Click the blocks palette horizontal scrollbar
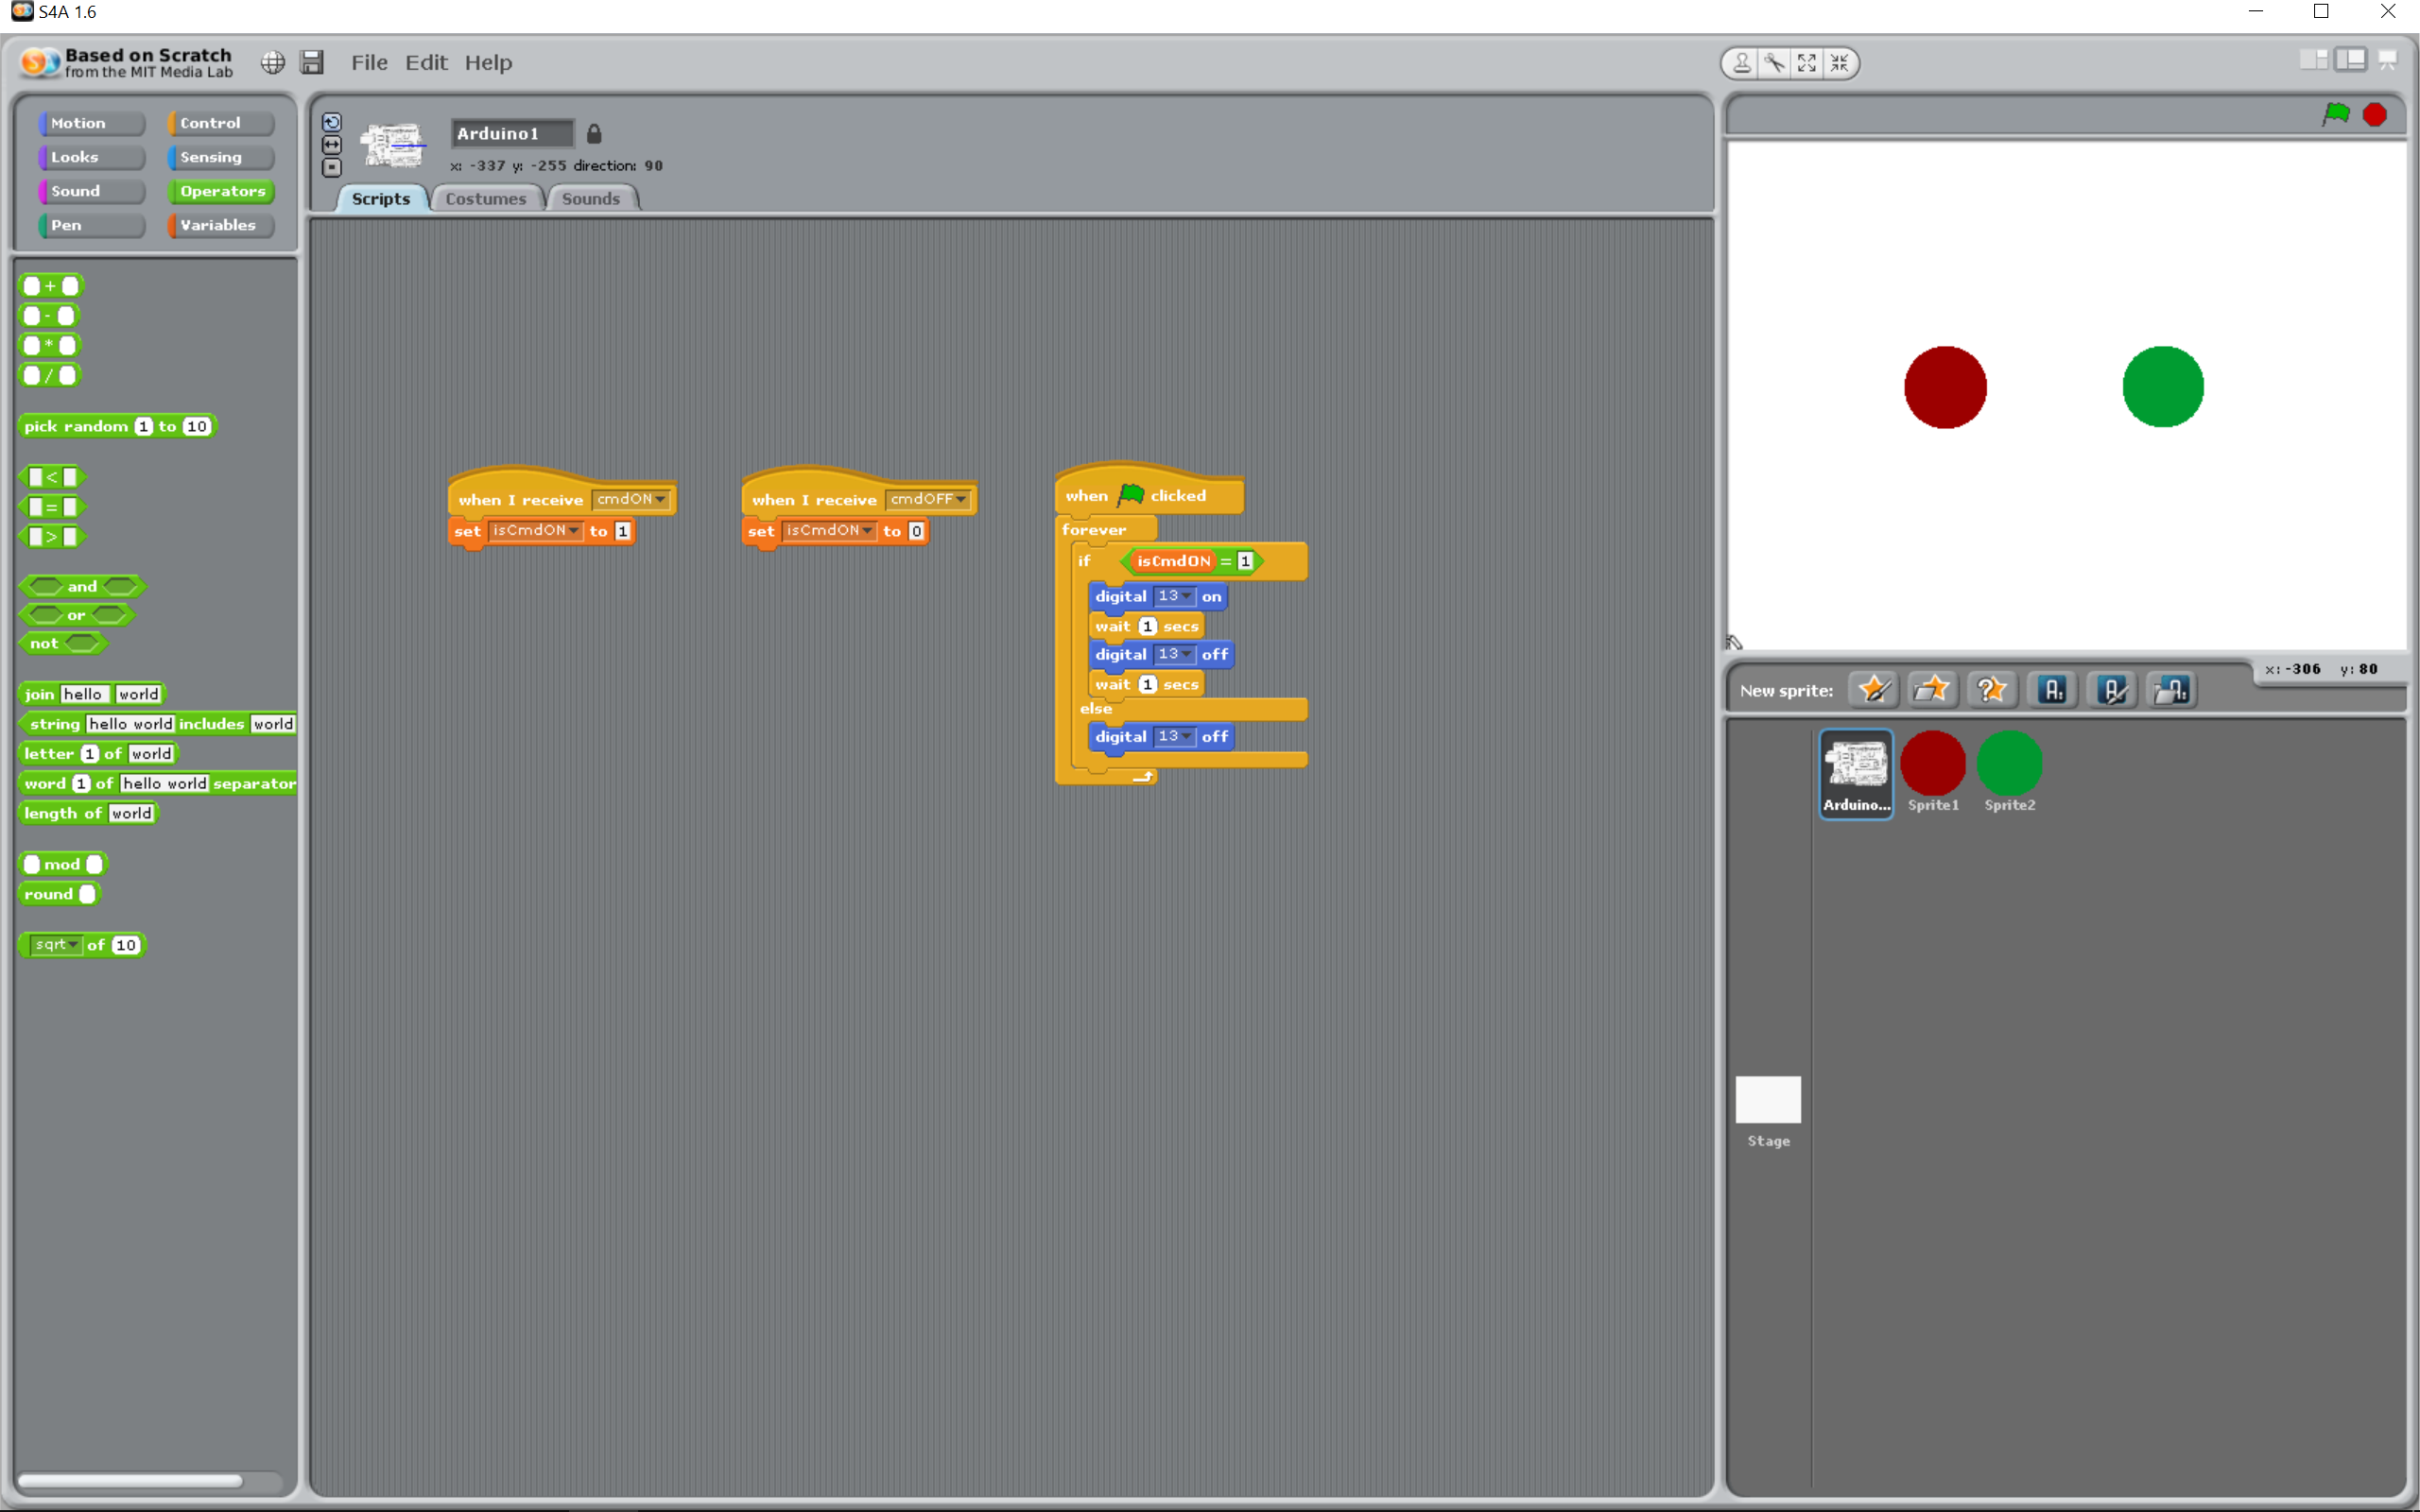The width and height of the screenshot is (2420, 1512). click(x=130, y=1480)
